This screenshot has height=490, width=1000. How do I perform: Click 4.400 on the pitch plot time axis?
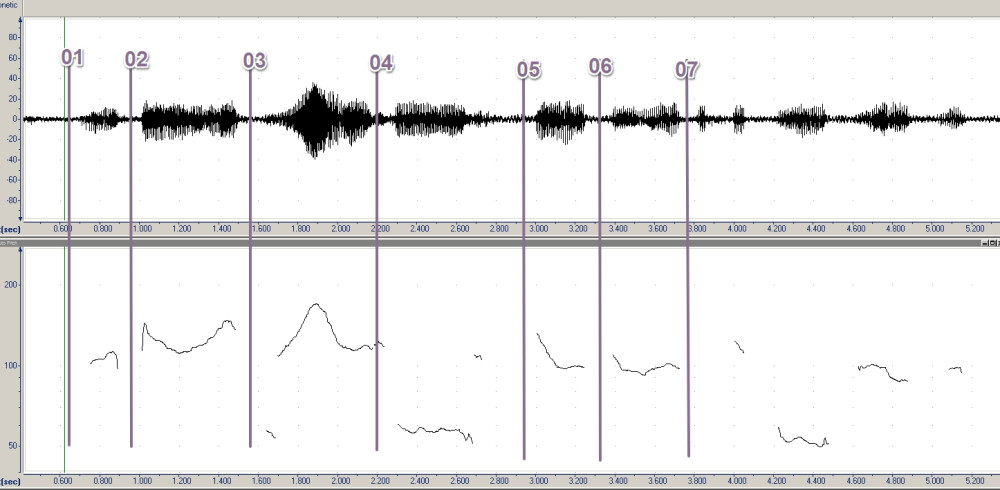[x=816, y=480]
